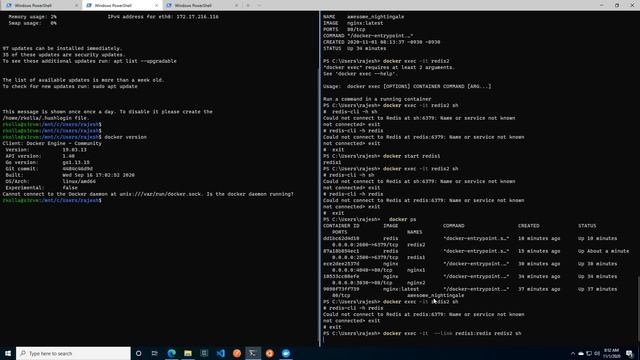The image size is (640, 360).
Task: Click the 'docker ps' command in right pane
Action: click(x=402, y=220)
